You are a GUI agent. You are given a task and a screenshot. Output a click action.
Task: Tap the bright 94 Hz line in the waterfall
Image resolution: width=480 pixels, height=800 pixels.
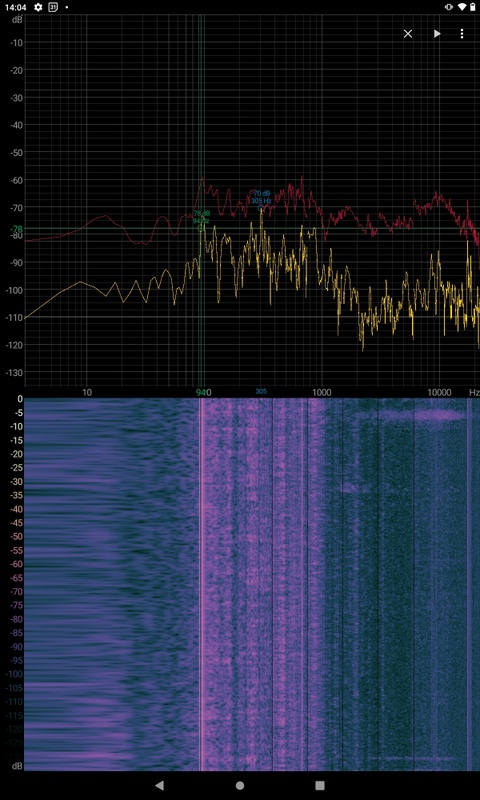point(200,584)
